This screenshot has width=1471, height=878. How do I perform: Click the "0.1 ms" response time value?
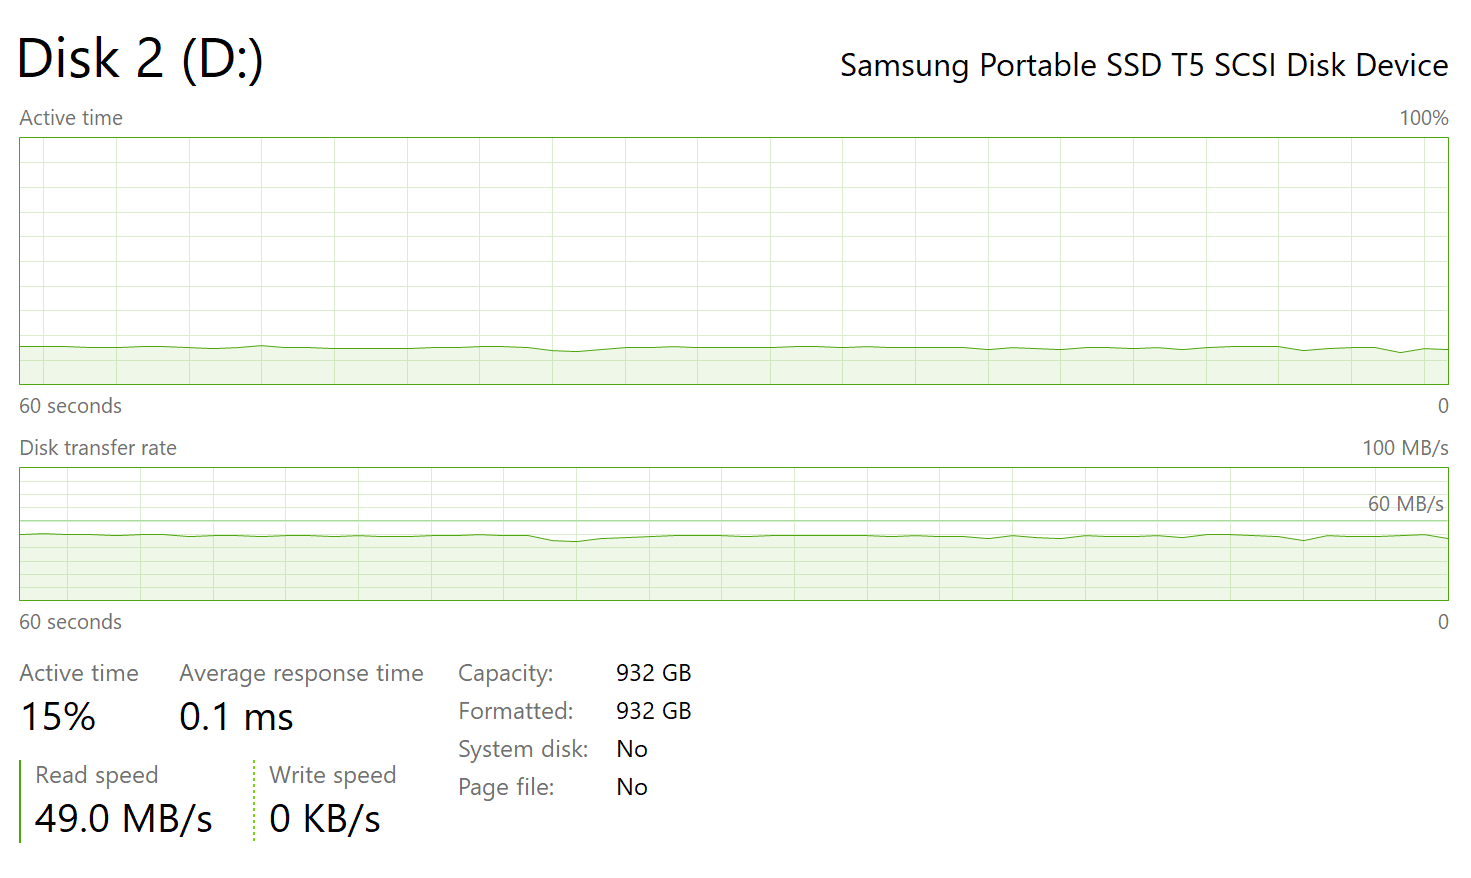tap(236, 717)
